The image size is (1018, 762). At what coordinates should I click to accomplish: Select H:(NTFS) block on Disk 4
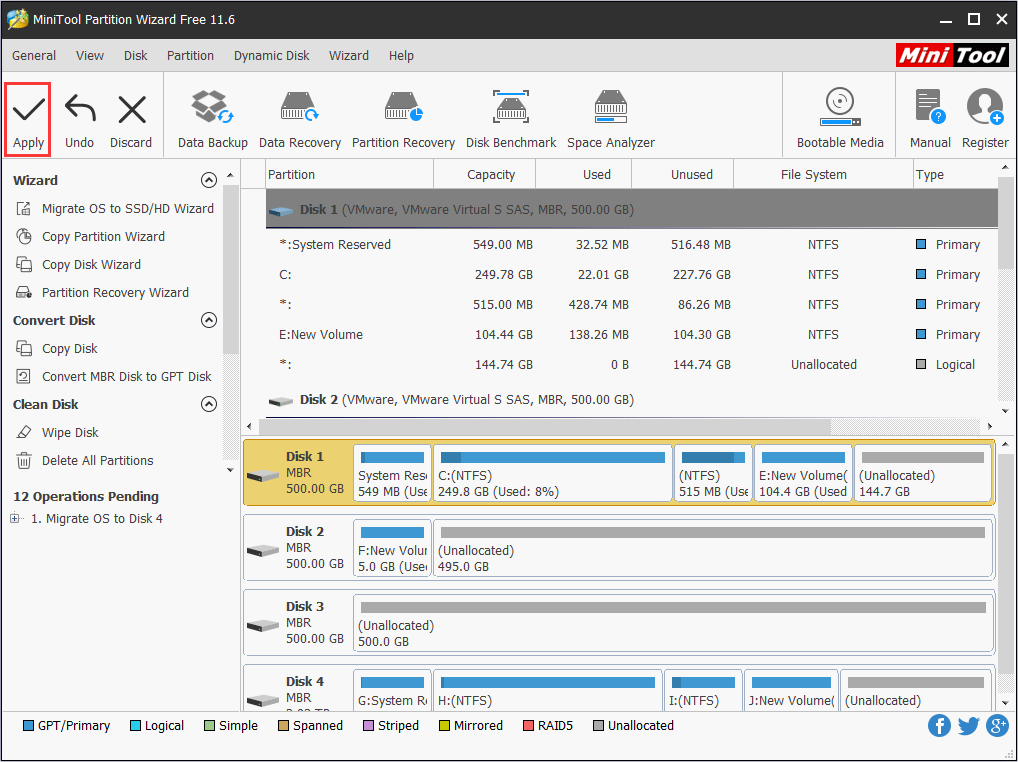pyautogui.click(x=548, y=691)
